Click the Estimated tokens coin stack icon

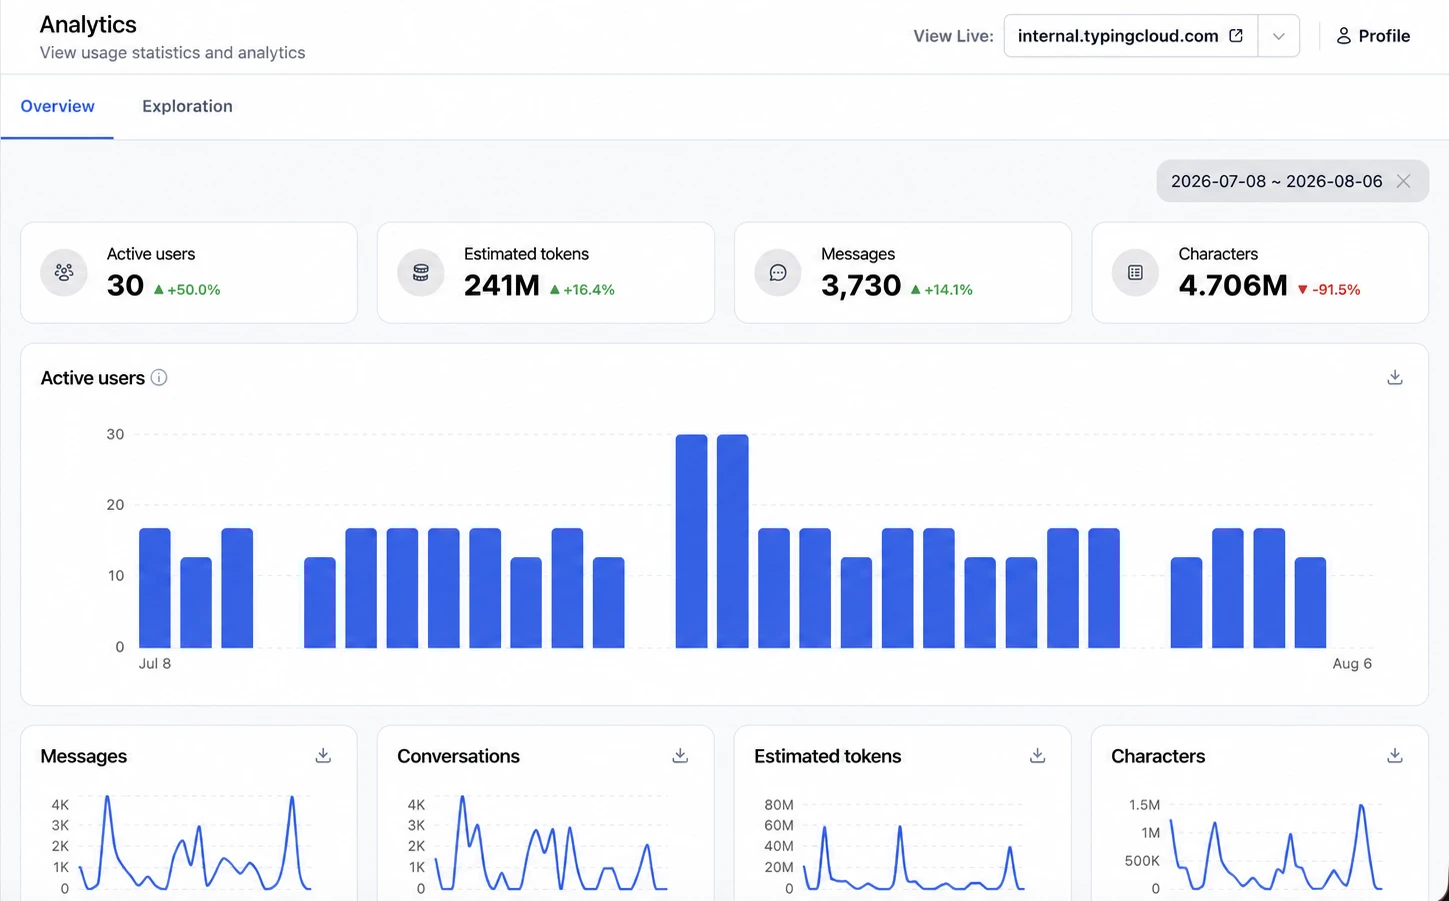421,272
